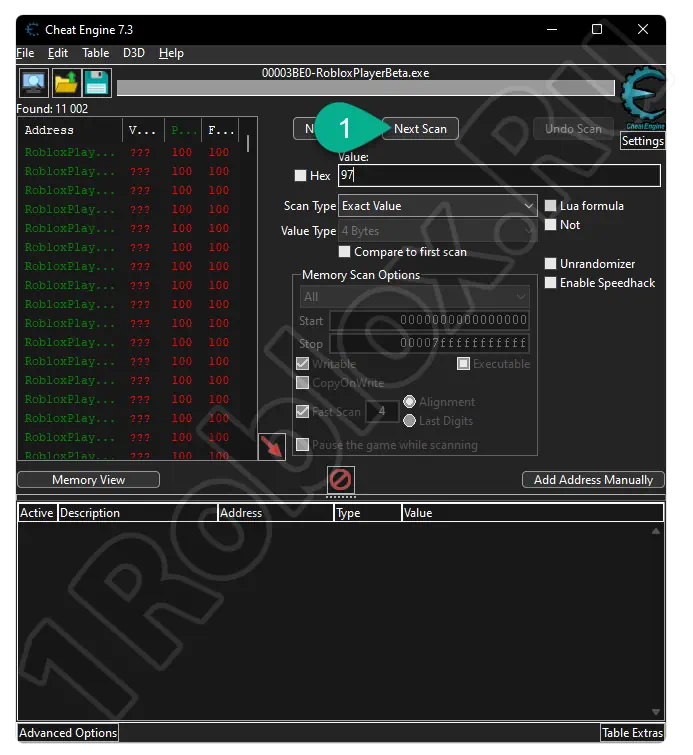Select the first RobloxPlay result row
Viewport: 693px width, 755px height.
click(128, 152)
